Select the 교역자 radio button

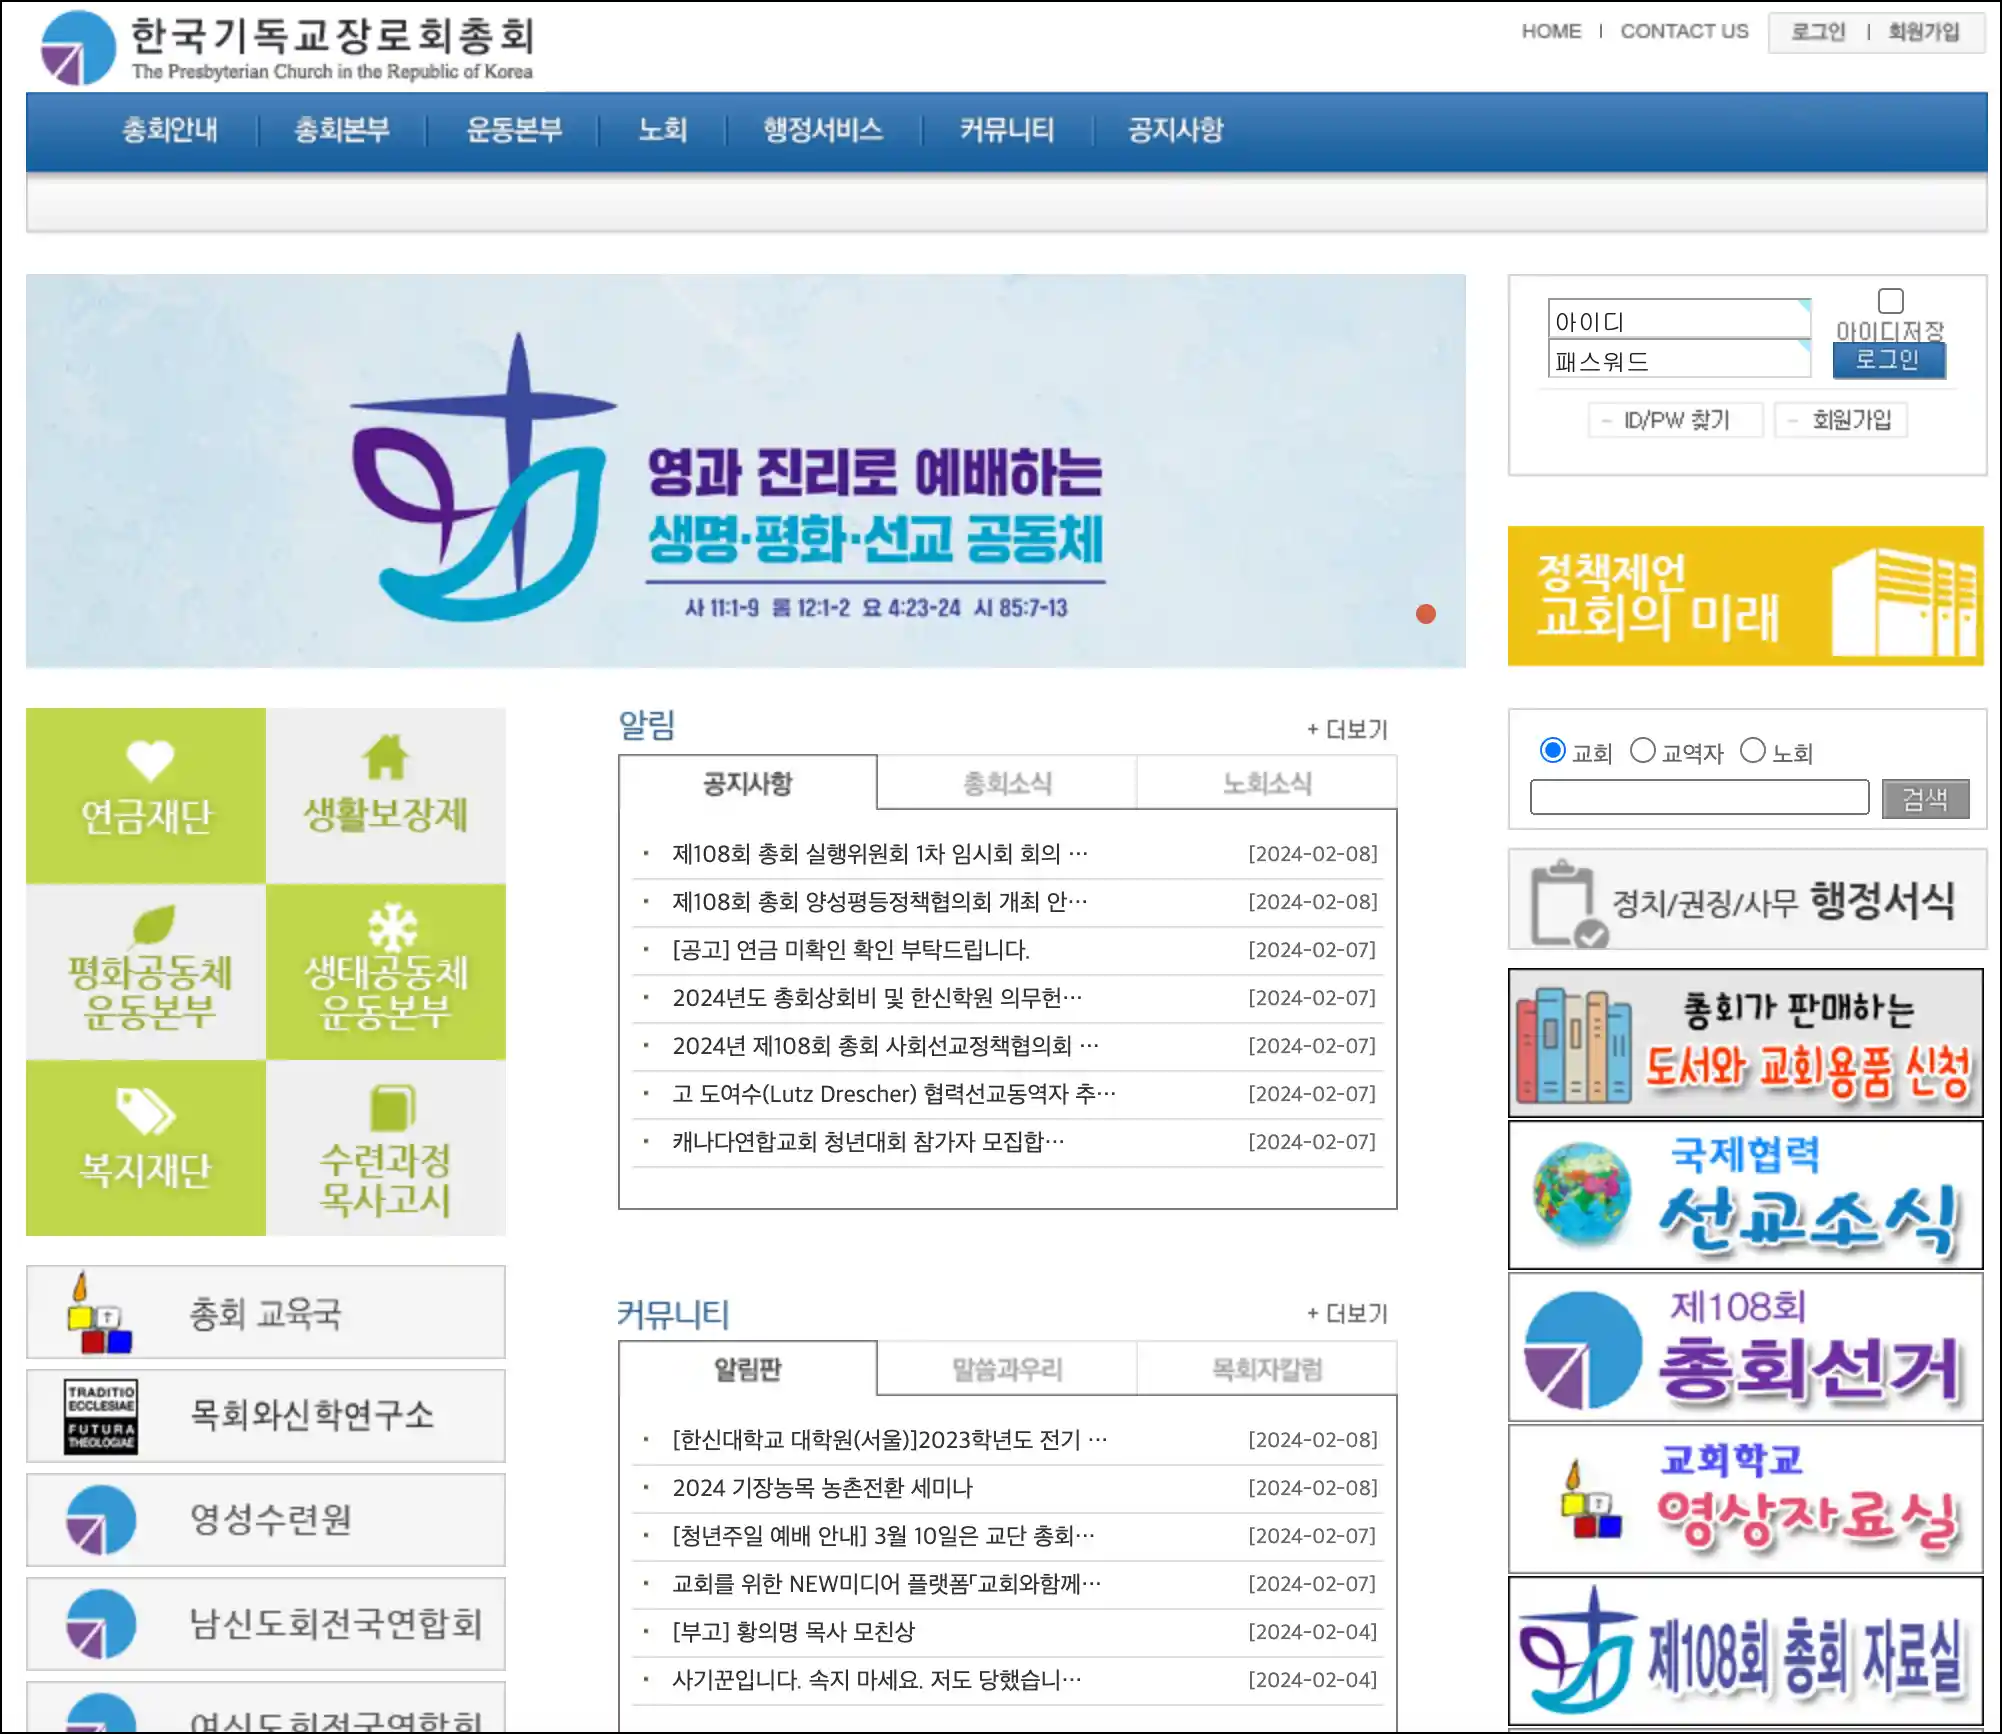1642,750
